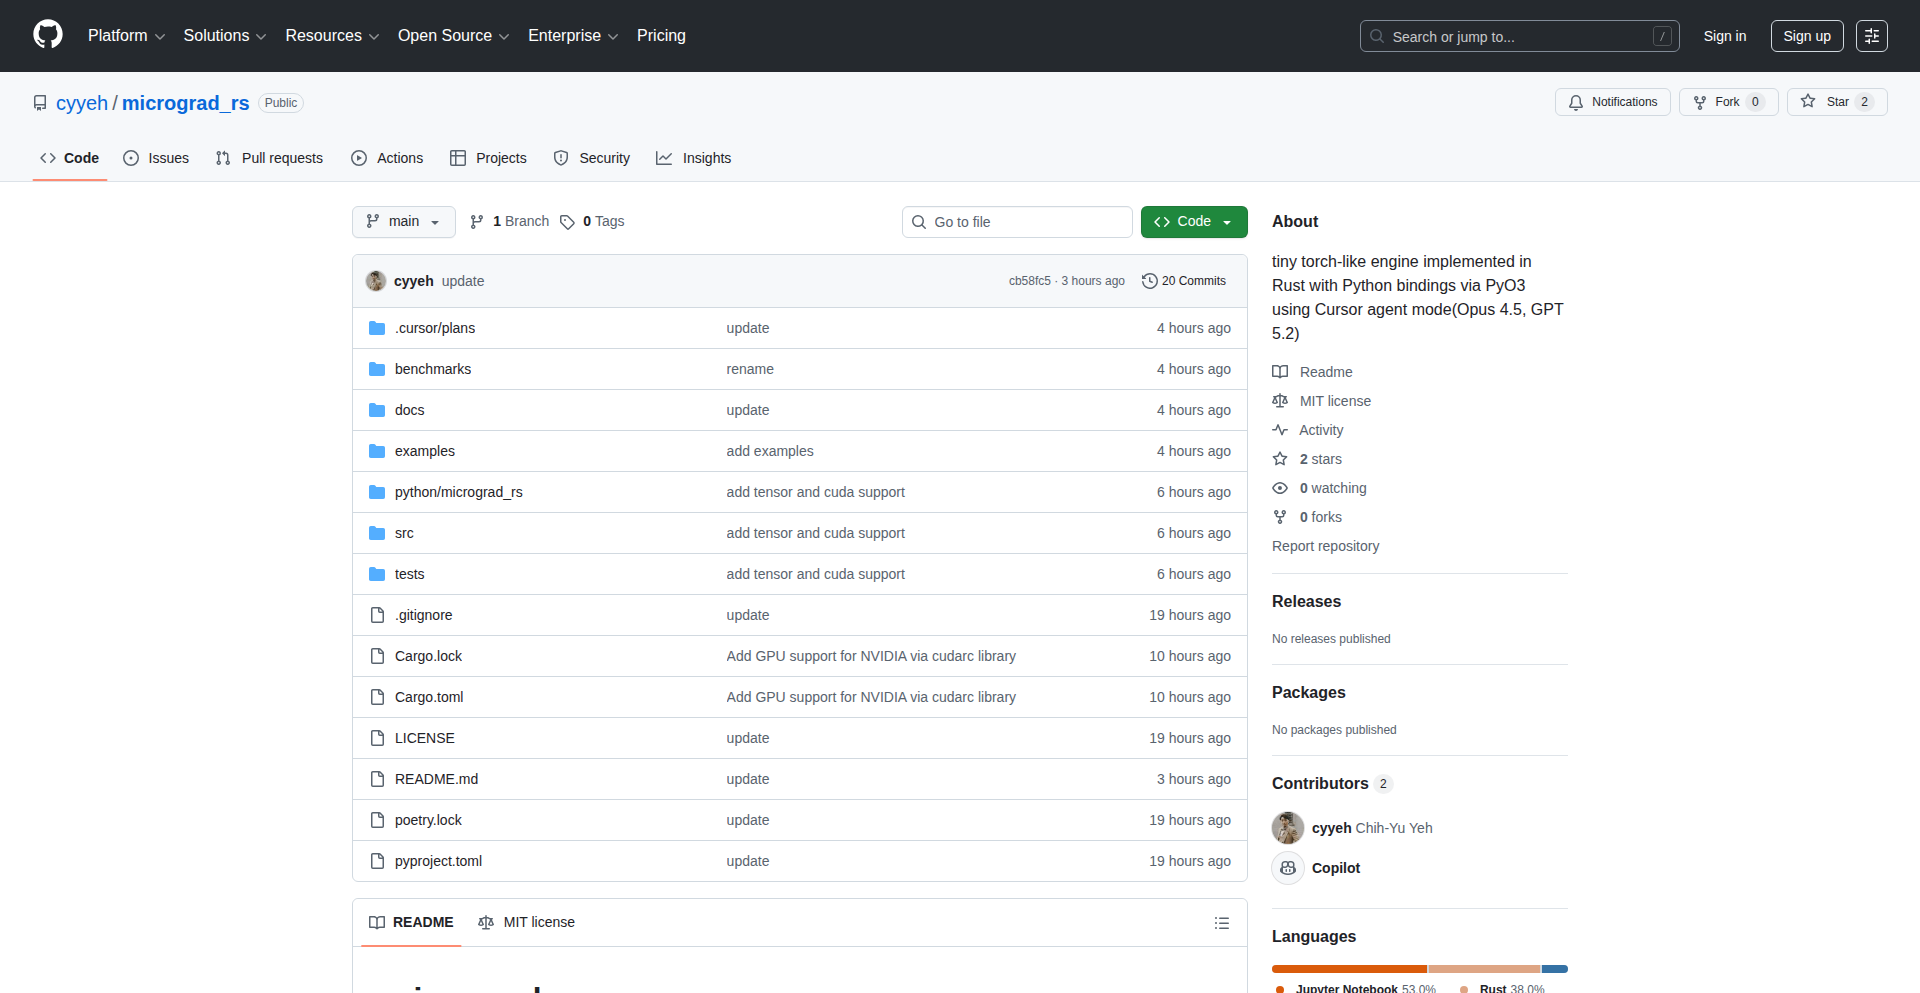This screenshot has height=993, width=1920.
Task: Star the repository with the star icon
Action: [x=1809, y=101]
